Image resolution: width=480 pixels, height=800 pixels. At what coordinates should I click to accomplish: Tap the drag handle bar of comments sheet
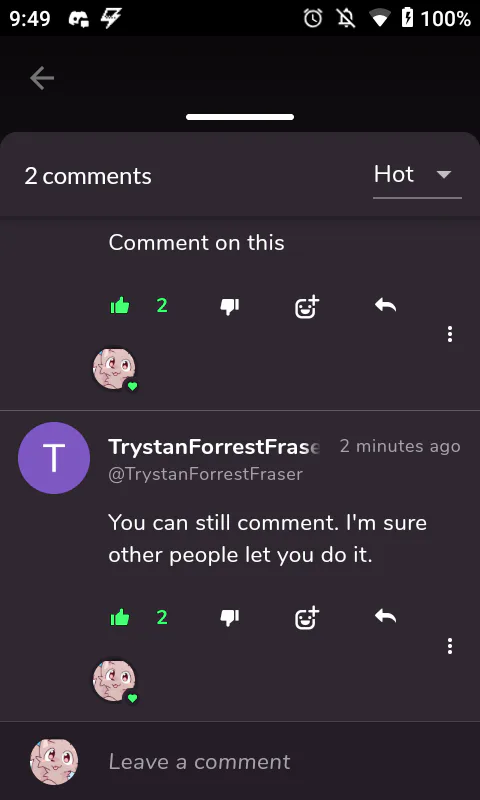click(240, 117)
